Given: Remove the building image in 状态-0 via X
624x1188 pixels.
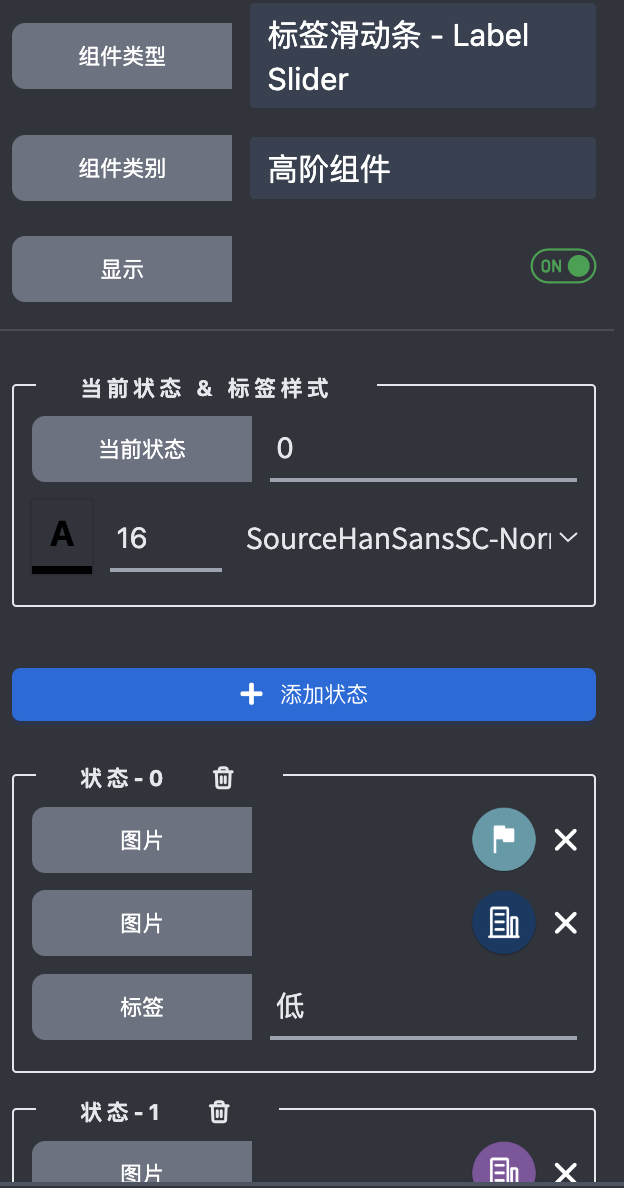Looking at the screenshot, I should (x=565, y=923).
